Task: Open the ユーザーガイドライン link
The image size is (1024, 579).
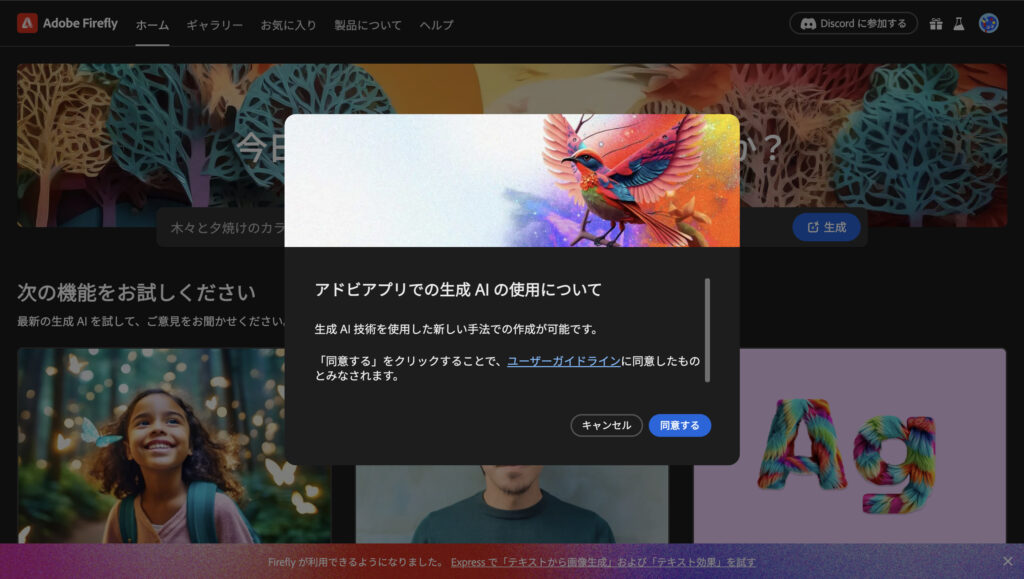Action: [564, 361]
